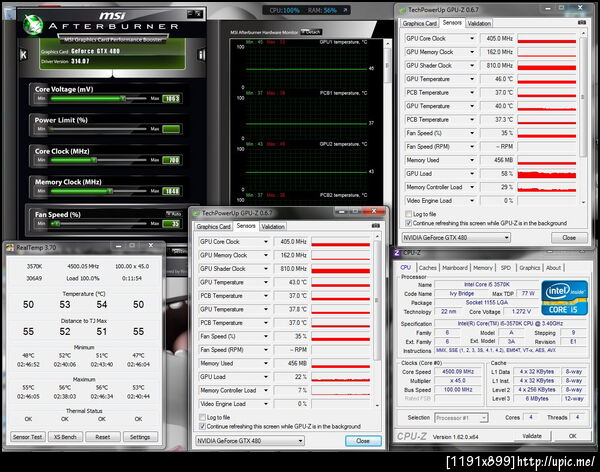Click camera screenshot icon in inactive GPU-Z window
Image resolution: width=600 pixels, height=472 pixels.
(x=582, y=23)
